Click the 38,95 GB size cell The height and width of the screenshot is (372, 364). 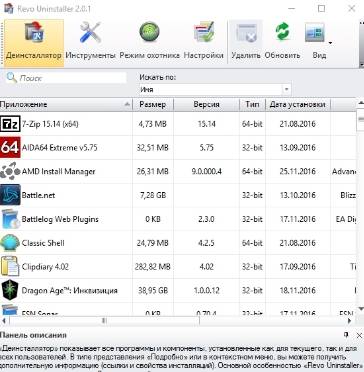click(153, 291)
